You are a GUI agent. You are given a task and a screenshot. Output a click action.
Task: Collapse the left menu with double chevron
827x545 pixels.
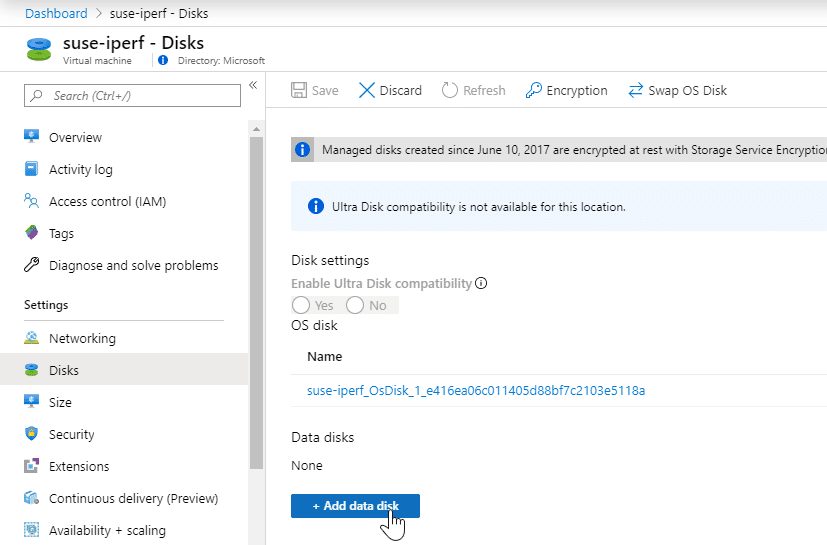(253, 85)
